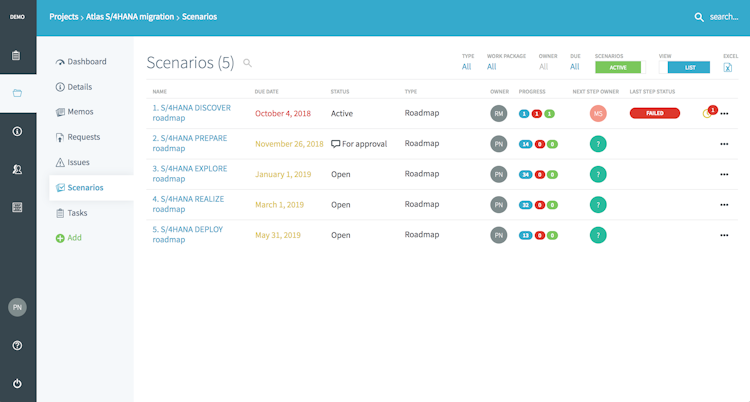Click the PN owner avatar in DEPLOY row
This screenshot has width=750, height=402.
[x=498, y=235]
